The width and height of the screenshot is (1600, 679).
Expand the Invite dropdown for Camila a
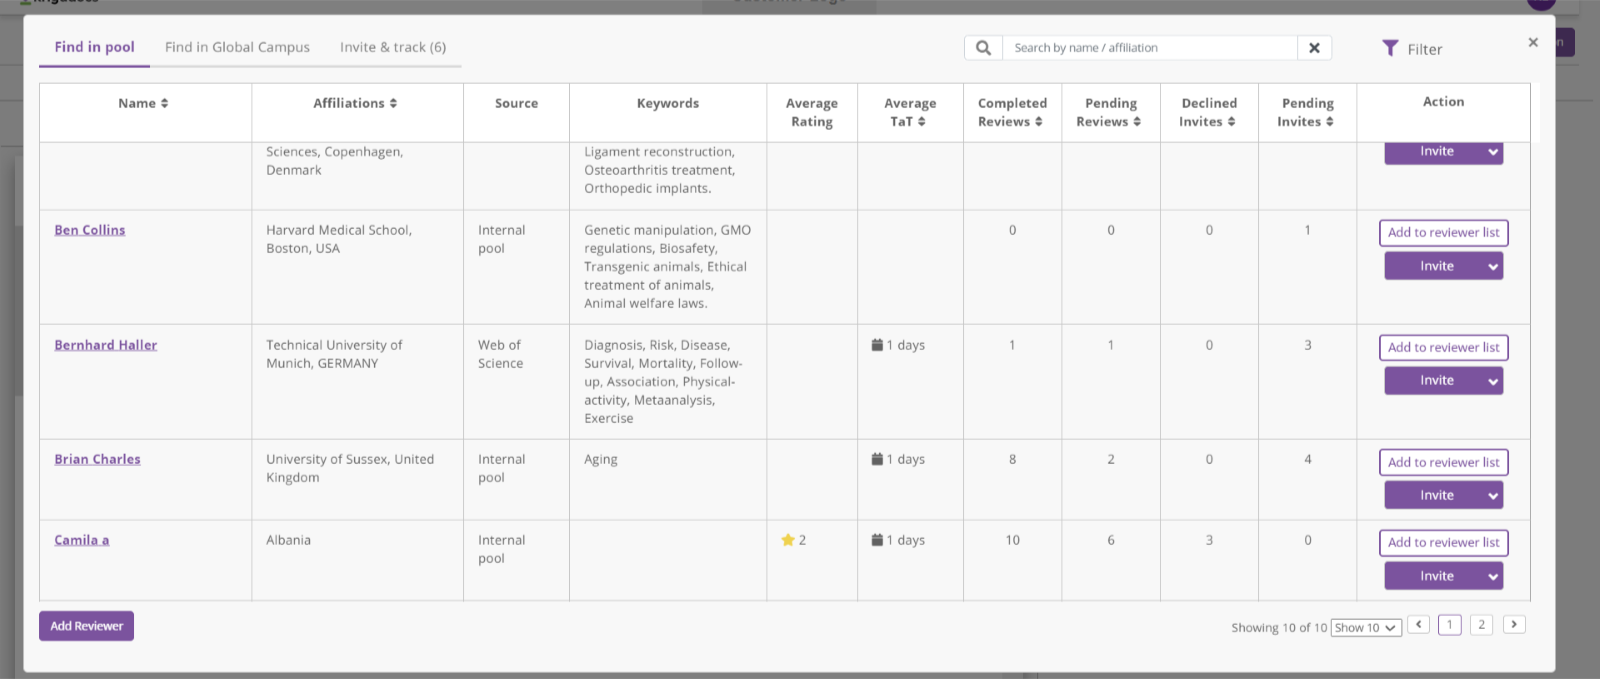click(x=1493, y=576)
